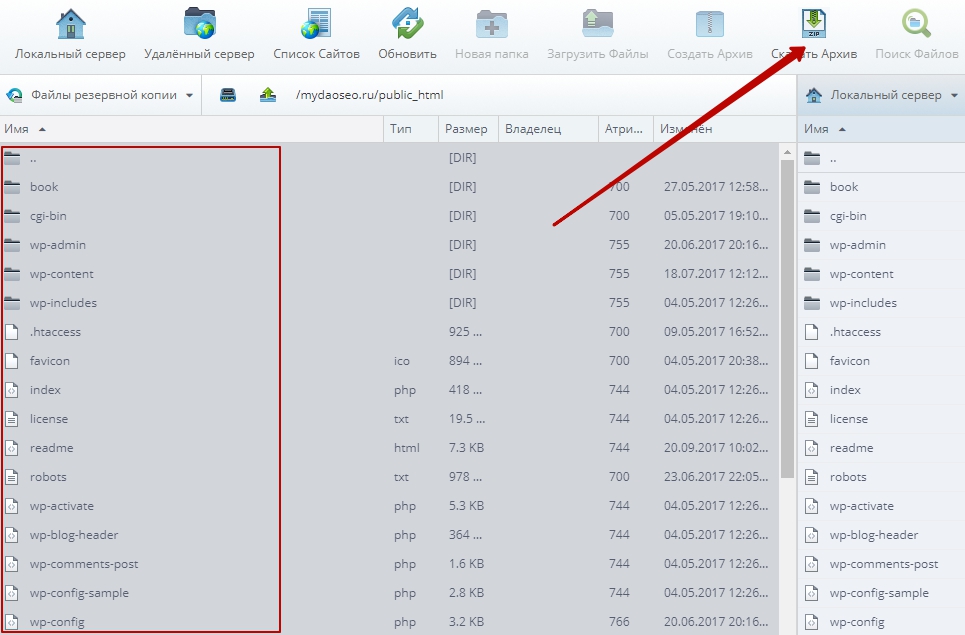Click the favicon file icon in the left panel
Image resolution: width=965 pixels, height=635 pixels.
12,361
